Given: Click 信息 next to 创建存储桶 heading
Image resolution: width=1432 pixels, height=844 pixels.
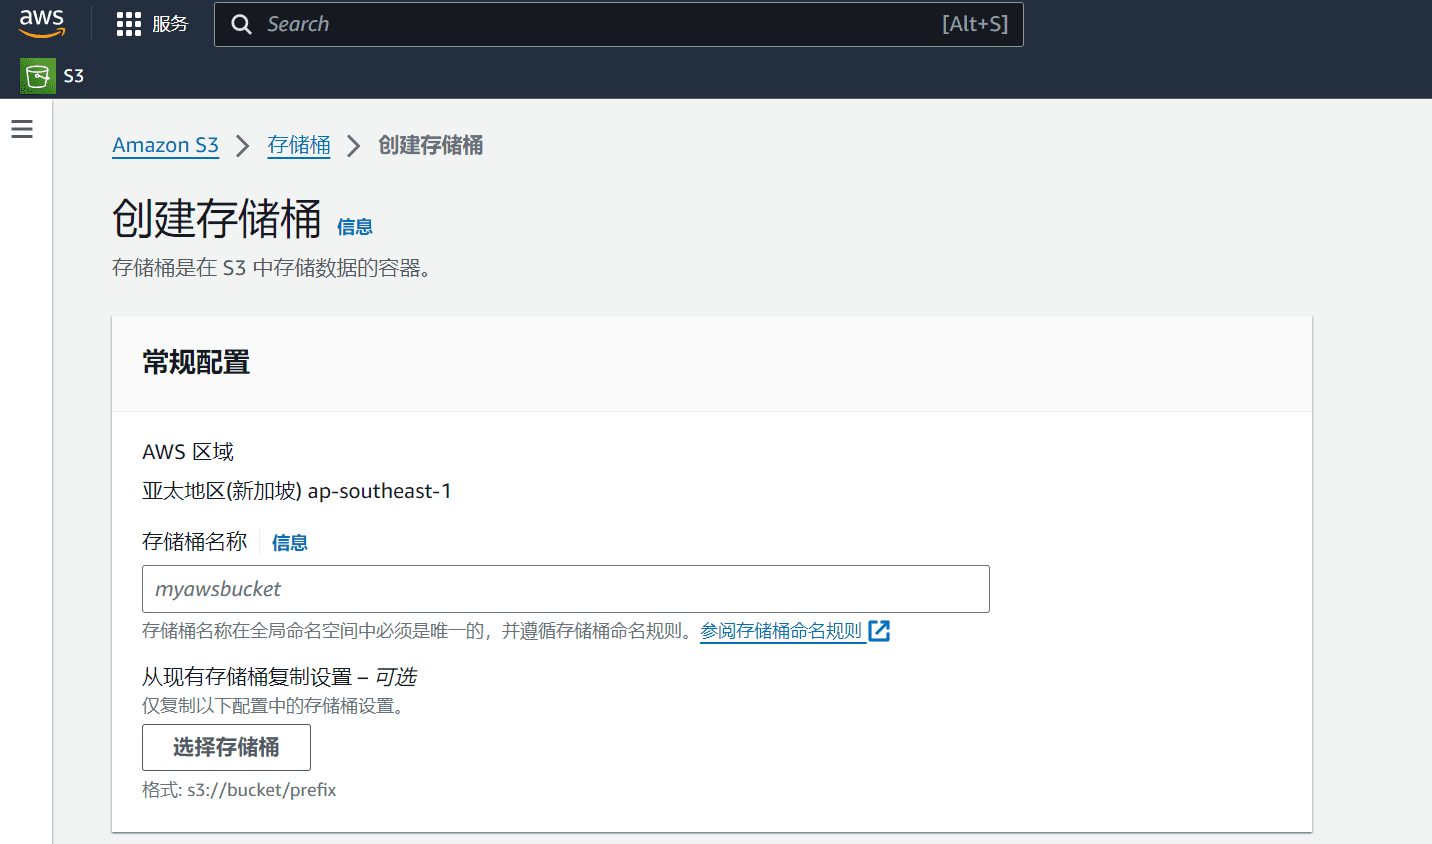Looking at the screenshot, I should [x=355, y=227].
